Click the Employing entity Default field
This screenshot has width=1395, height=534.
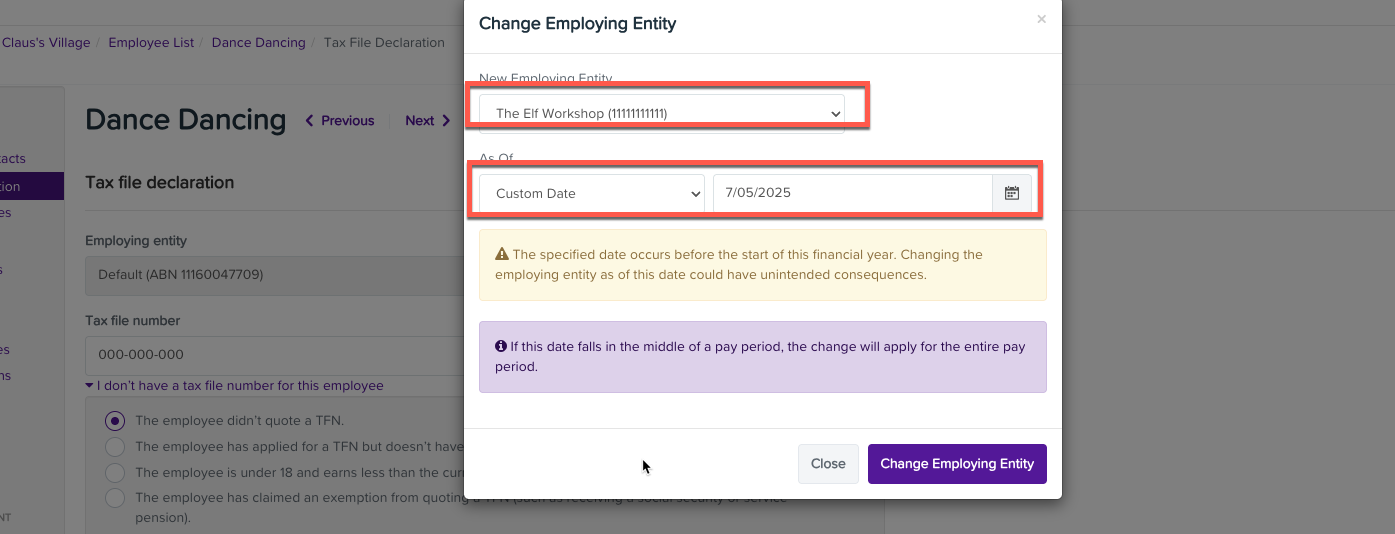coord(270,274)
